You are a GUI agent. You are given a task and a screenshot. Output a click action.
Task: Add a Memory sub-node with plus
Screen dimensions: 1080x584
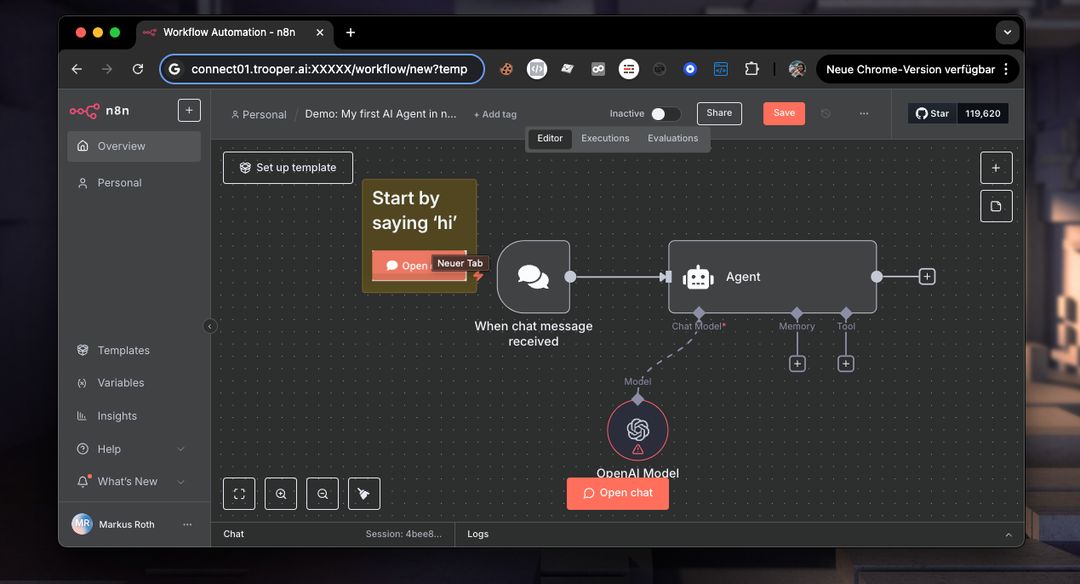(x=797, y=364)
